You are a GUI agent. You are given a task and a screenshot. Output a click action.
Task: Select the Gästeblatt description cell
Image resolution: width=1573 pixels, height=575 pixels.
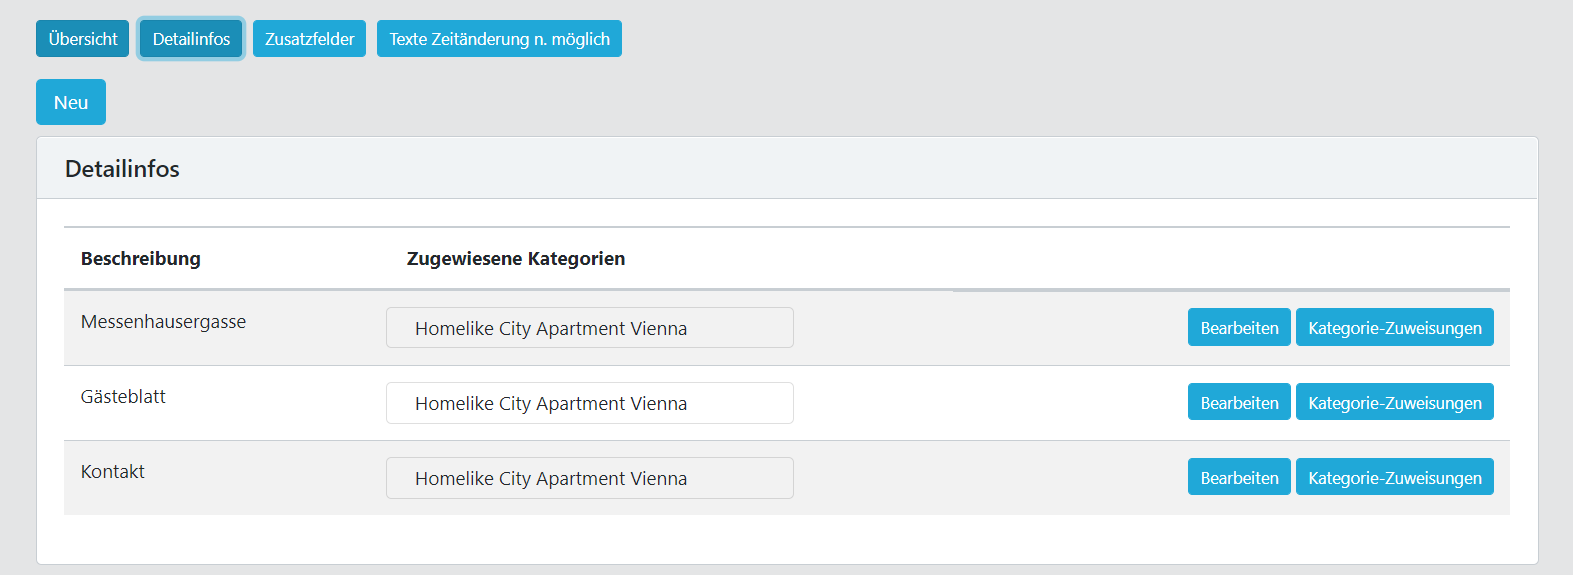tap(123, 397)
